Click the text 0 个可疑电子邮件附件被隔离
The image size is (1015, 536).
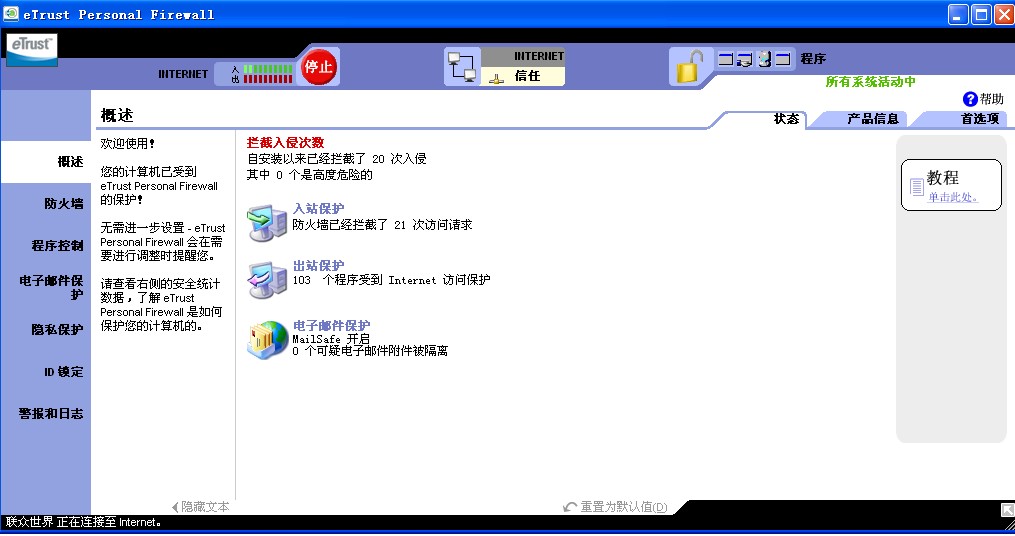pos(370,351)
